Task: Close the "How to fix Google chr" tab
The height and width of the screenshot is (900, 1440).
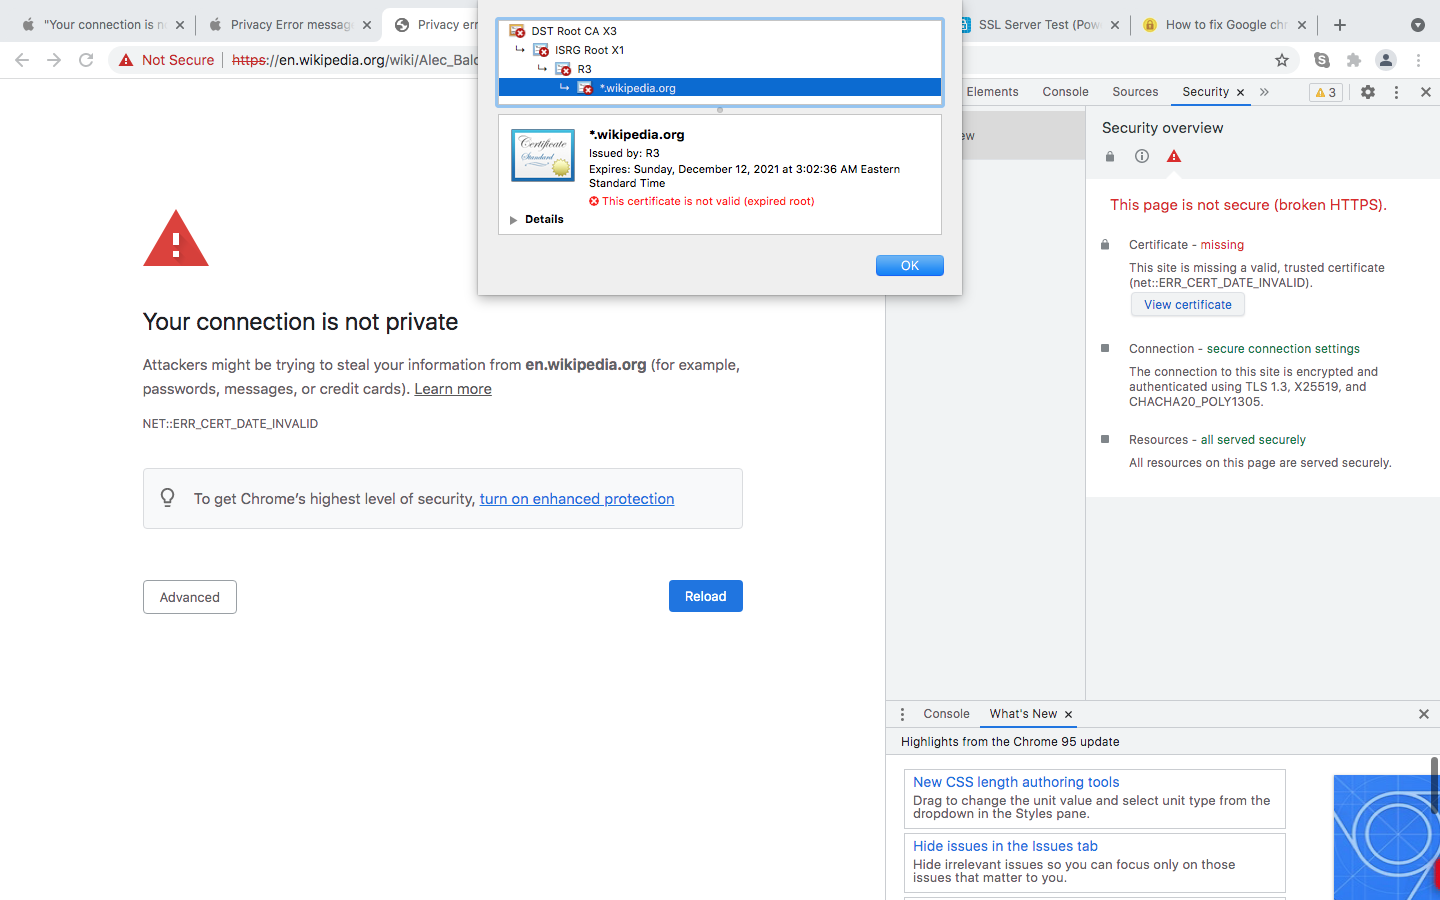Action: 1302,25
